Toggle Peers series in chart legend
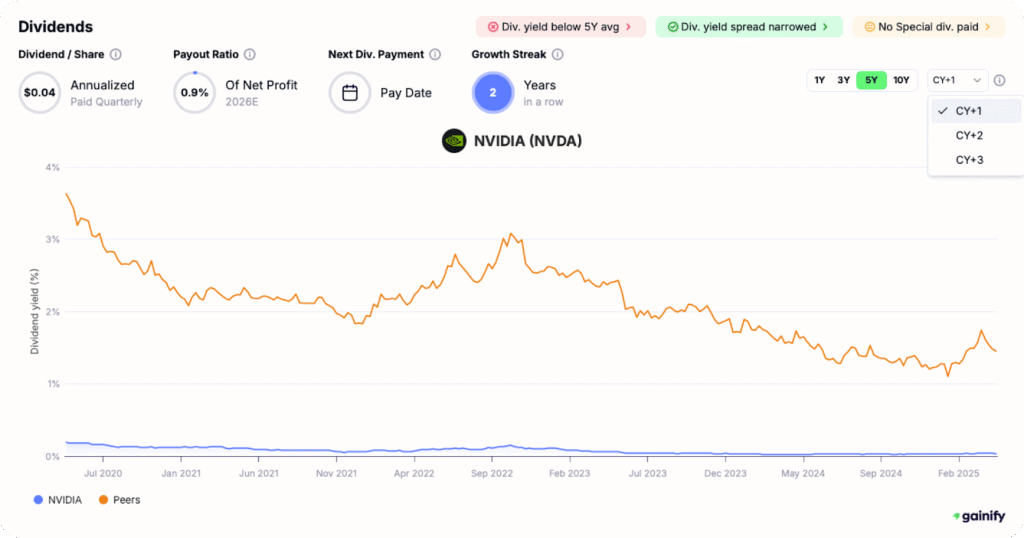Screen dimensions: 1024x538 tap(120, 500)
